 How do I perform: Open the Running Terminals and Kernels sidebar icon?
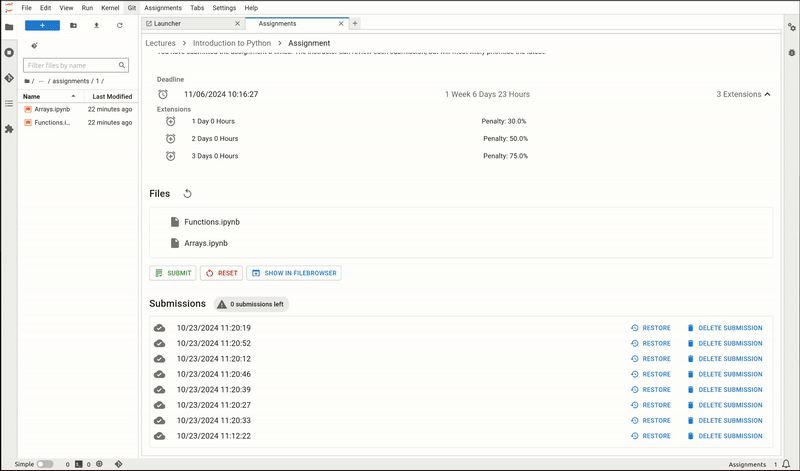point(9,53)
